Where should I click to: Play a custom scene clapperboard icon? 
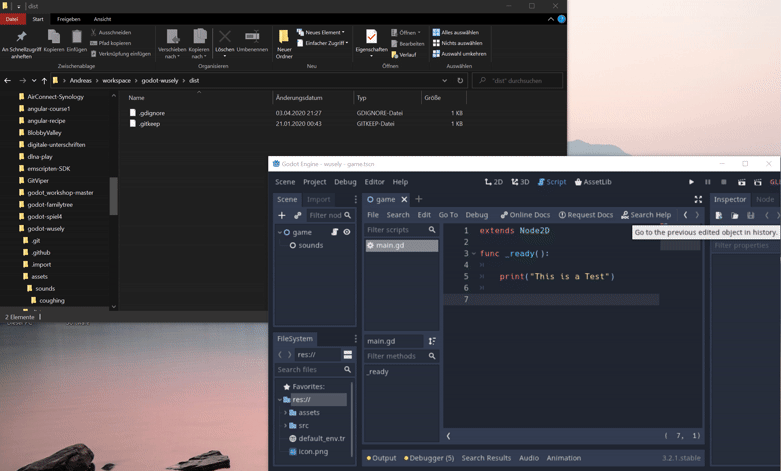(x=758, y=182)
